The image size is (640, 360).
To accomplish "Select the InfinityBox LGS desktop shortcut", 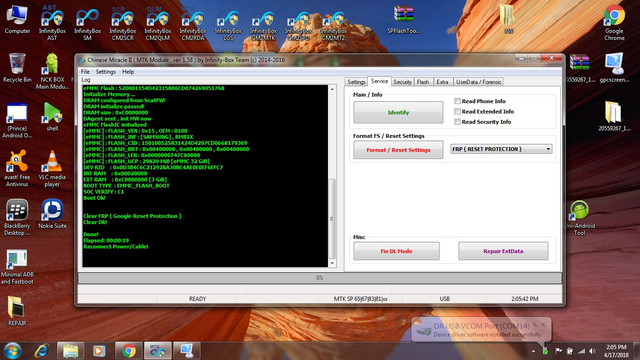I will coord(228,25).
